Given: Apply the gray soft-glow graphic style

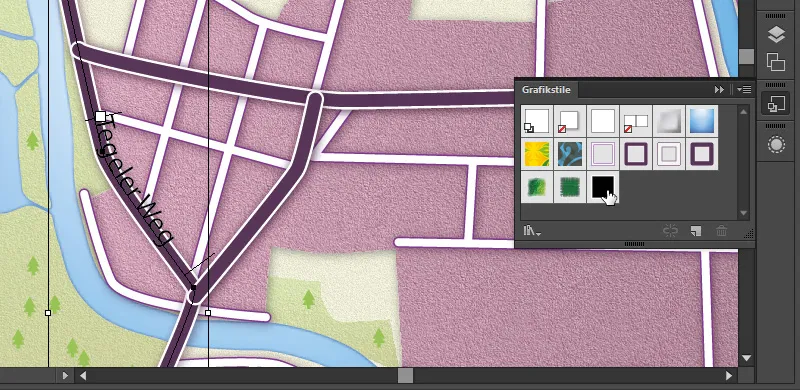Looking at the screenshot, I should pyautogui.click(x=669, y=121).
